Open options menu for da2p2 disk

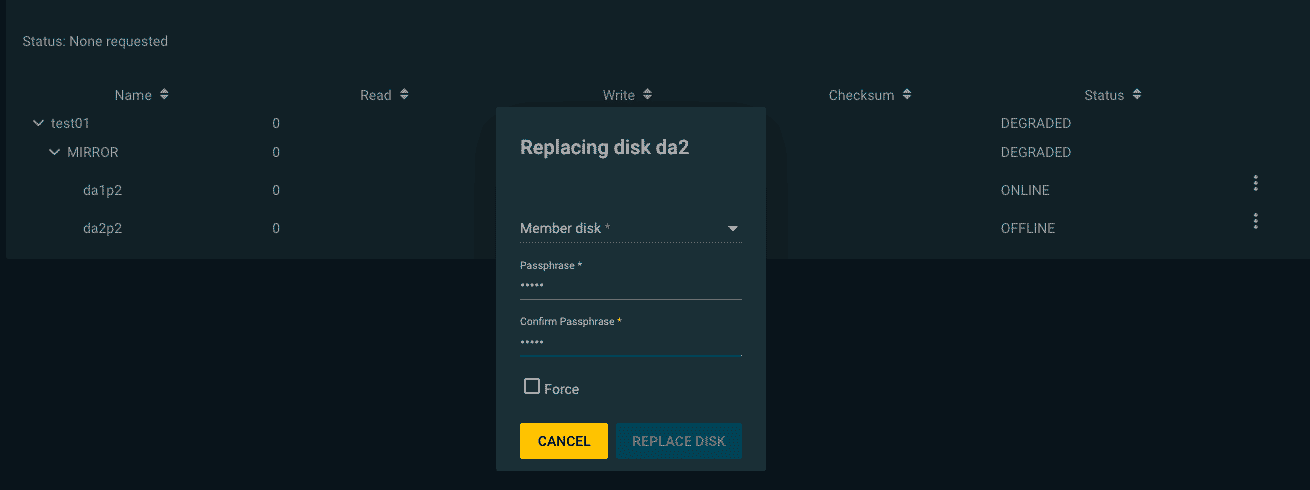click(x=1255, y=221)
